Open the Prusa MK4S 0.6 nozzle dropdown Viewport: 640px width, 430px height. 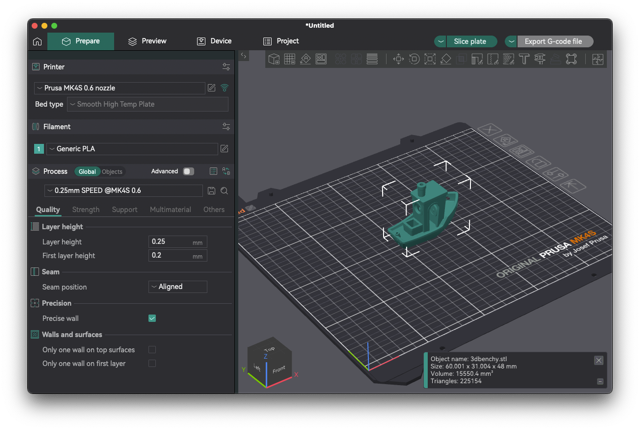click(x=120, y=88)
